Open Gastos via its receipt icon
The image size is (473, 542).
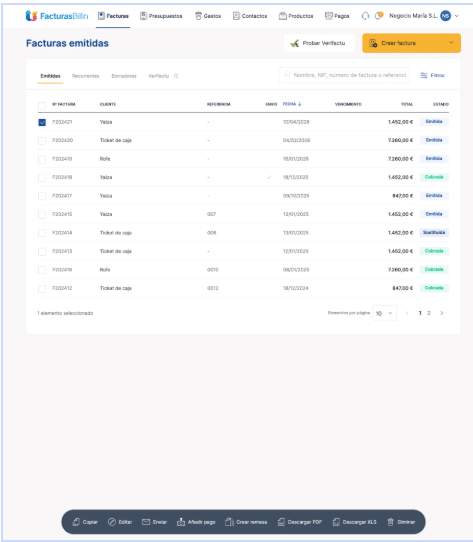198,16
